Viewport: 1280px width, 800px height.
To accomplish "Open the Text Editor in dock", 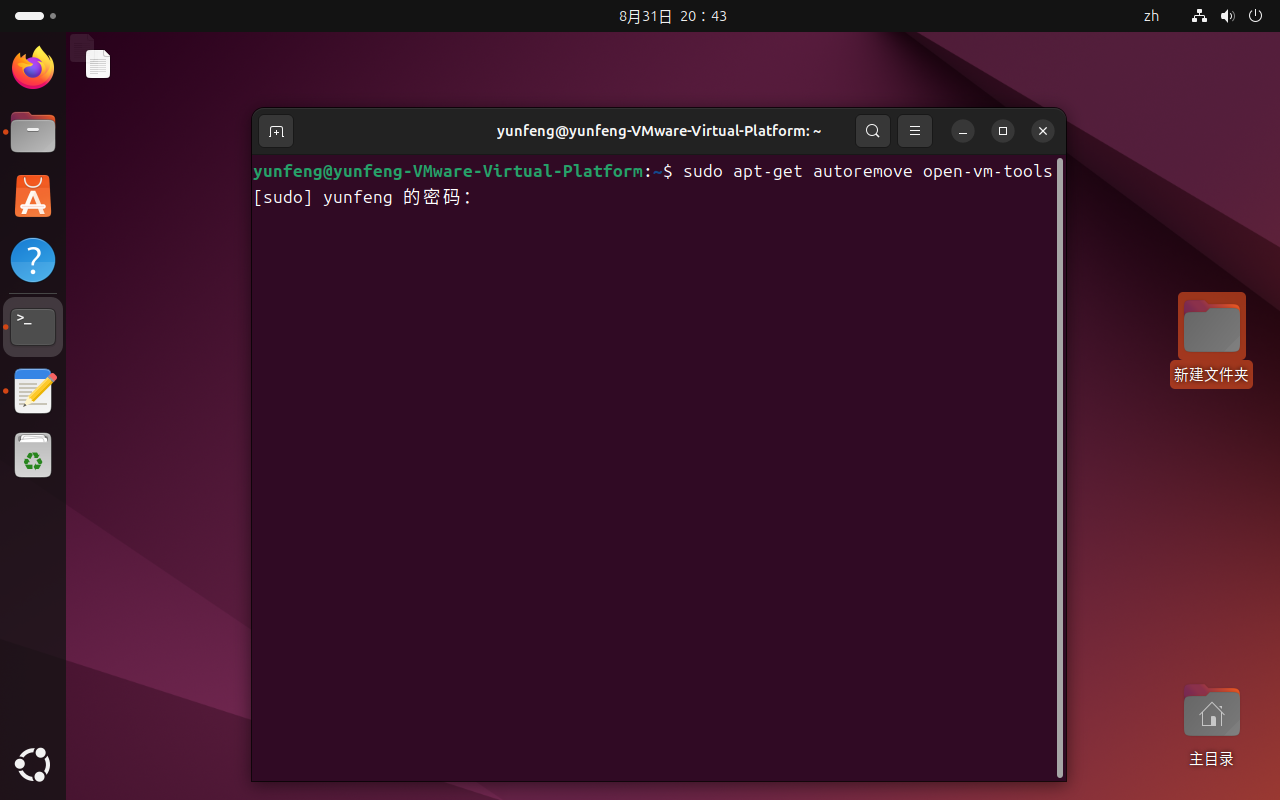I will 33,391.
